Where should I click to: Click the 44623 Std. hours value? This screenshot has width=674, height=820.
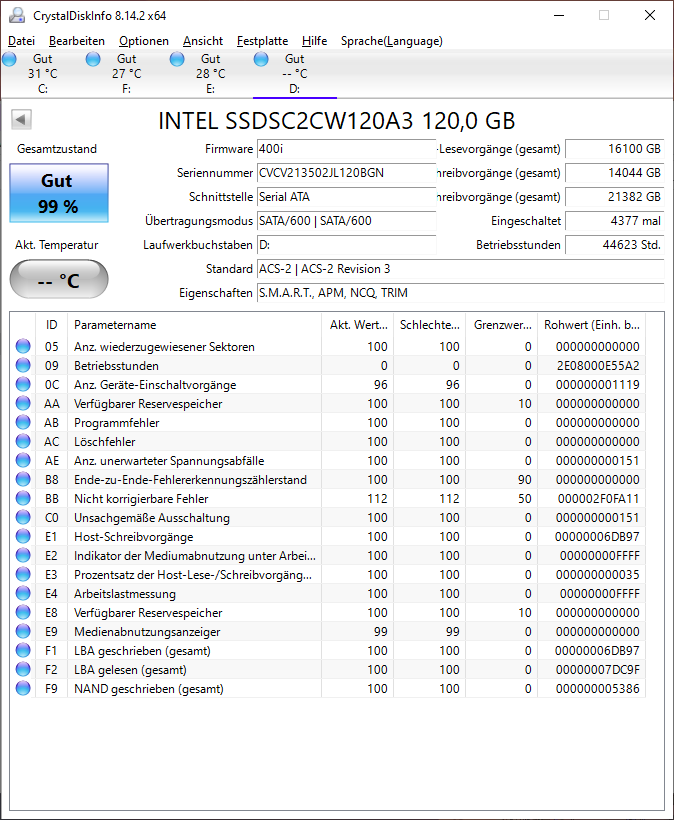coord(615,245)
